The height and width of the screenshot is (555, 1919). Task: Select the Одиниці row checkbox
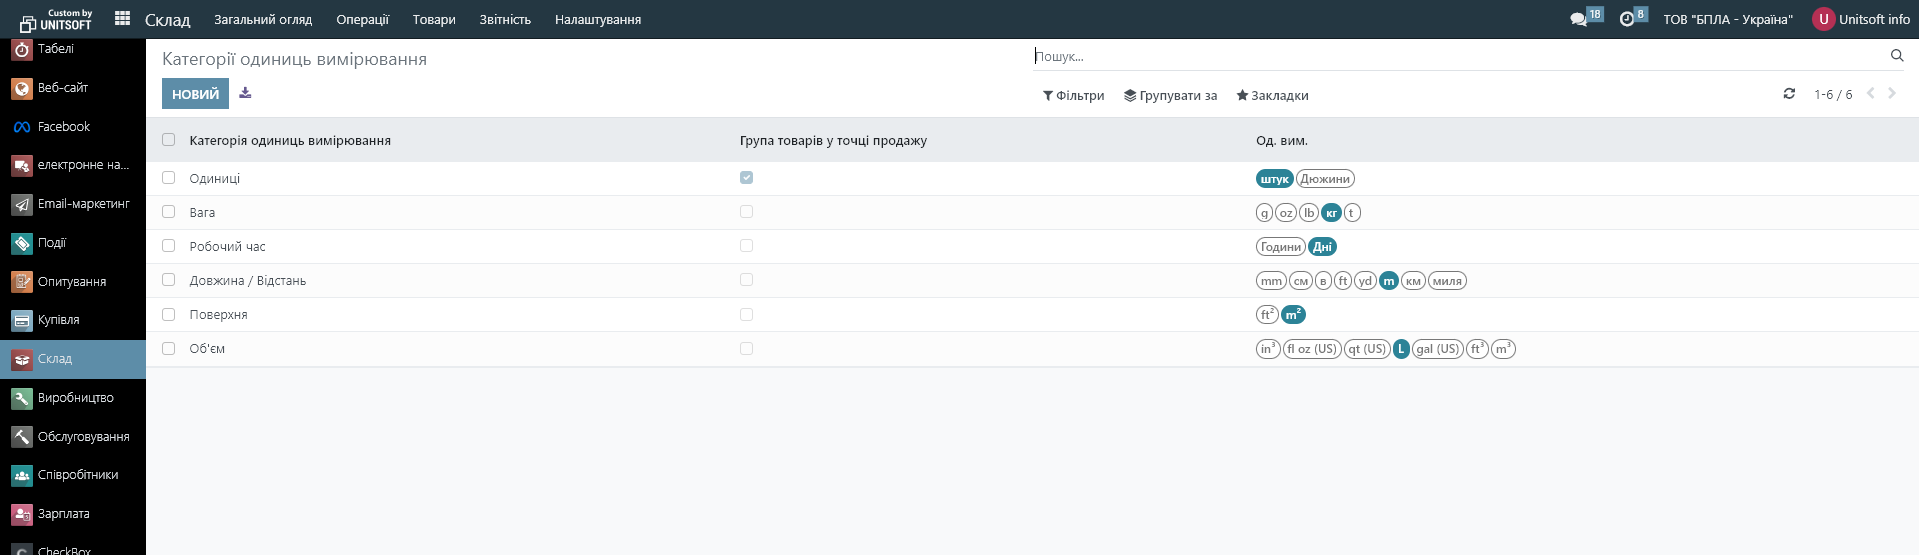[x=168, y=178]
